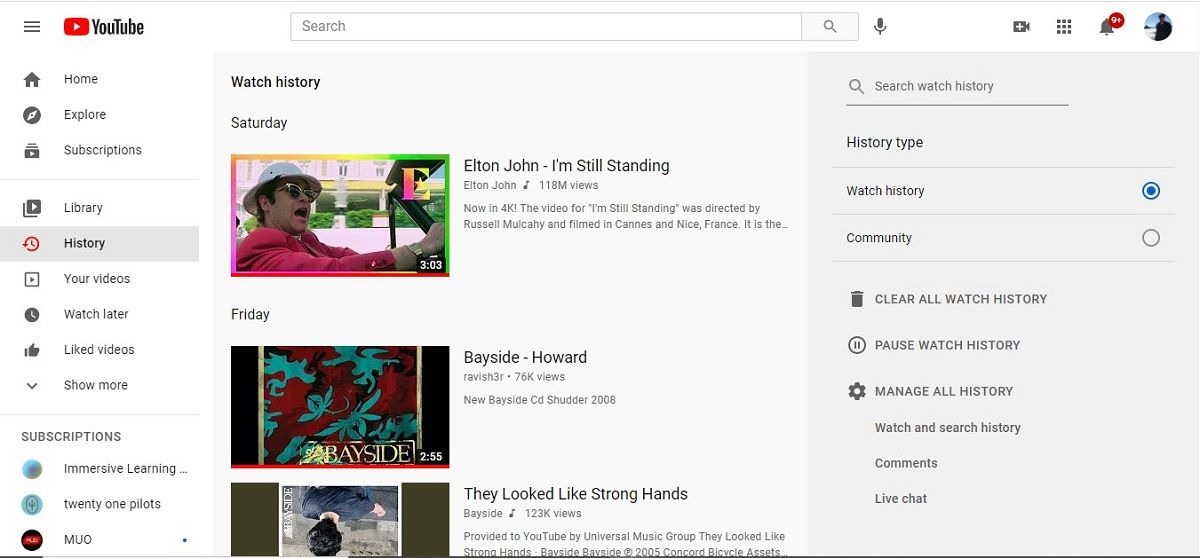The height and width of the screenshot is (558, 1200).
Task: Click the Explore compass icon
Action: click(x=32, y=115)
